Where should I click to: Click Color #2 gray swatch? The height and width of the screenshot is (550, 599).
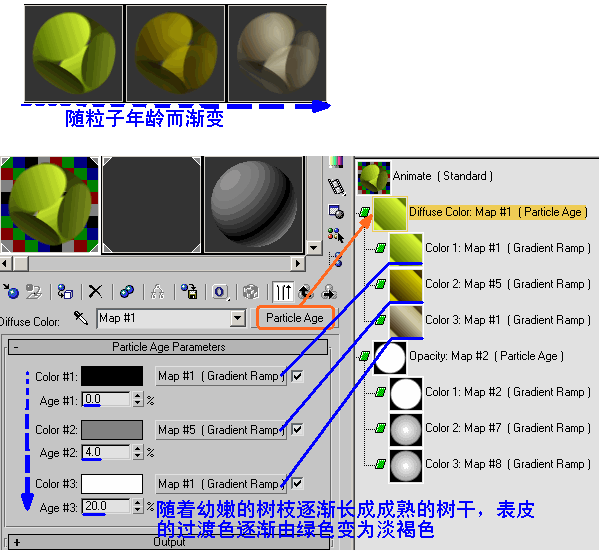112,430
